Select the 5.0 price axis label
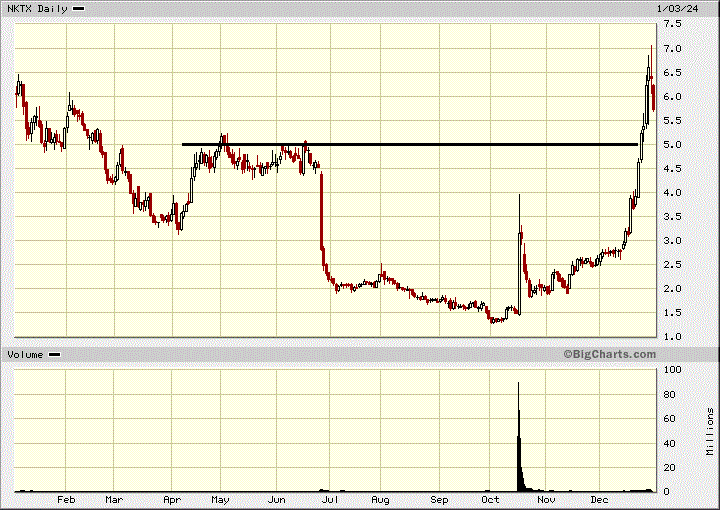Image resolution: width=720 pixels, height=510 pixels. (672, 145)
